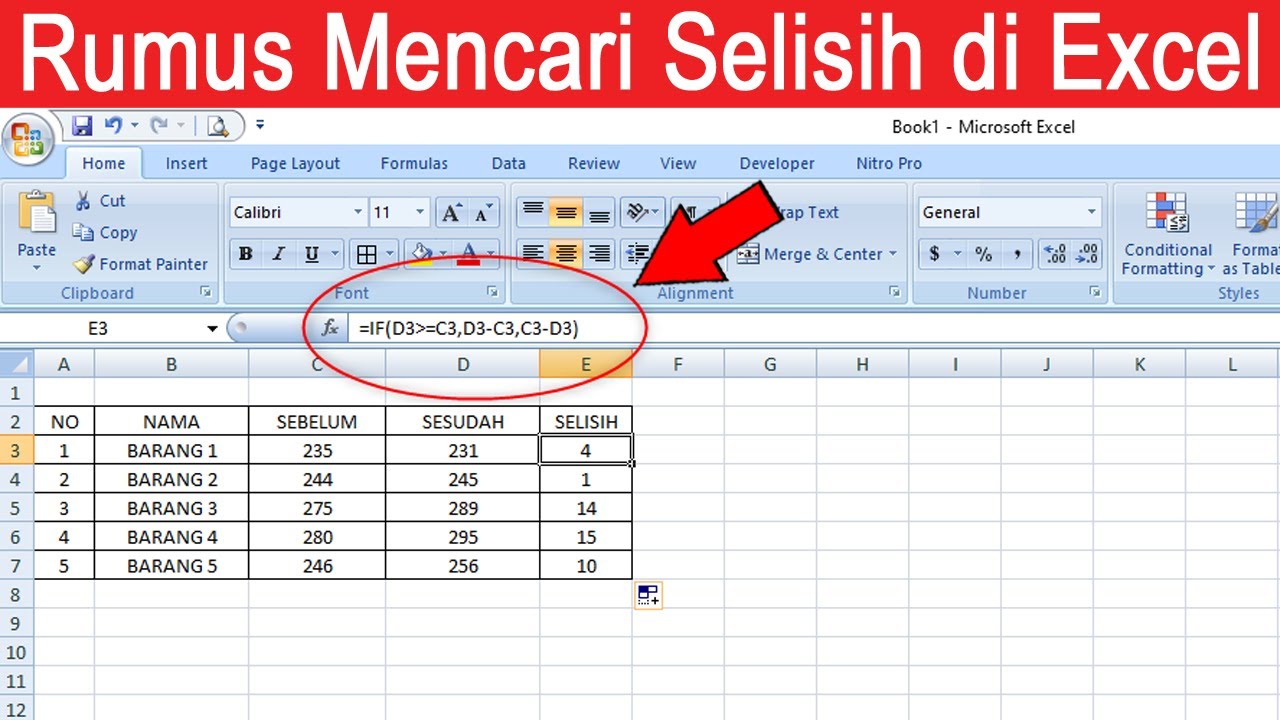Click the Select All corner button
Viewport: 1280px width, 720px height.
(16, 364)
